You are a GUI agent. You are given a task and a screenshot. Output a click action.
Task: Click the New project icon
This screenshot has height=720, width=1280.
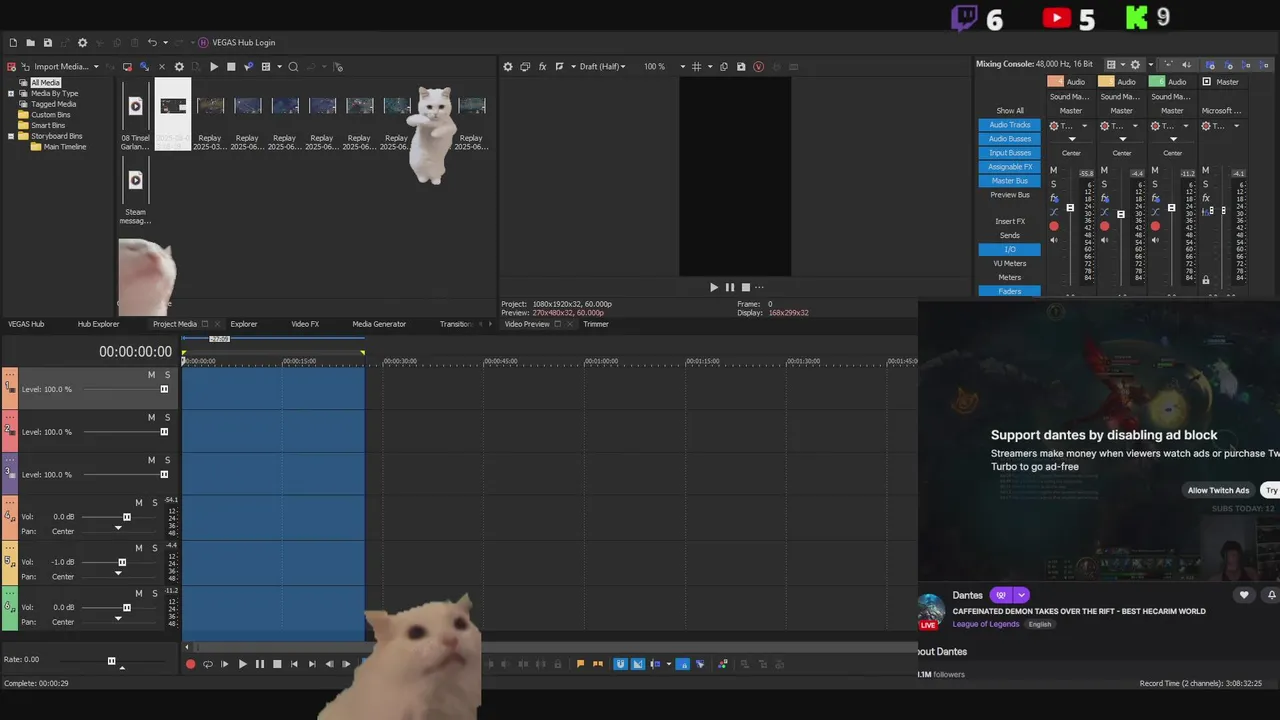click(x=13, y=43)
